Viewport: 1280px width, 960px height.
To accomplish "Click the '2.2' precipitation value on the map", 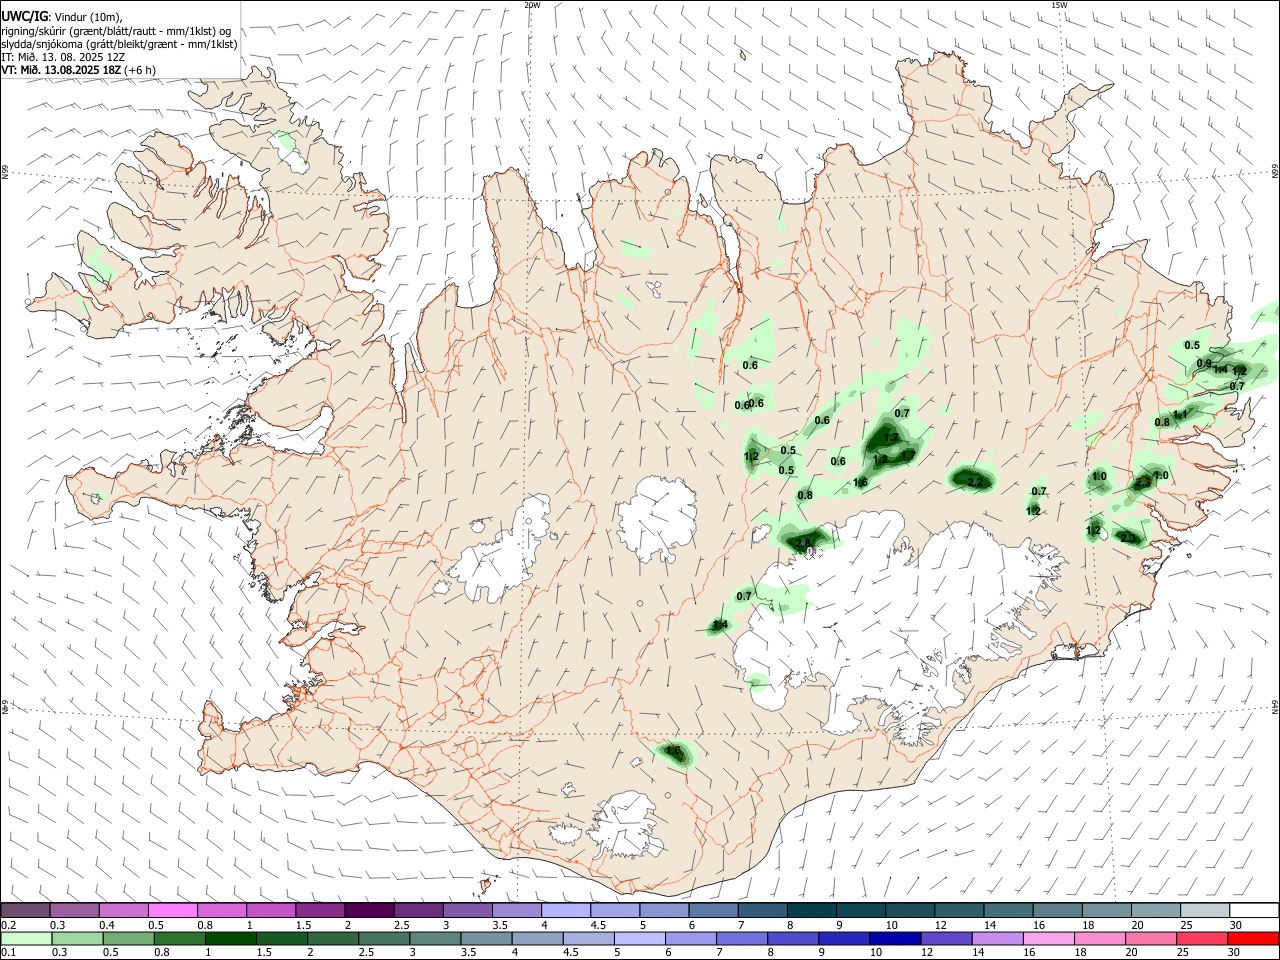I will 976,482.
